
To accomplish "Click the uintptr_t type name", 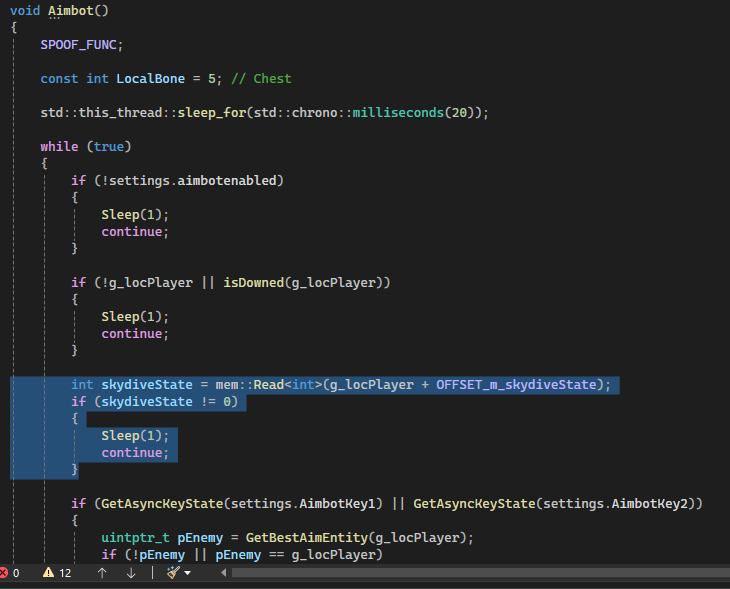I will coord(135,538).
